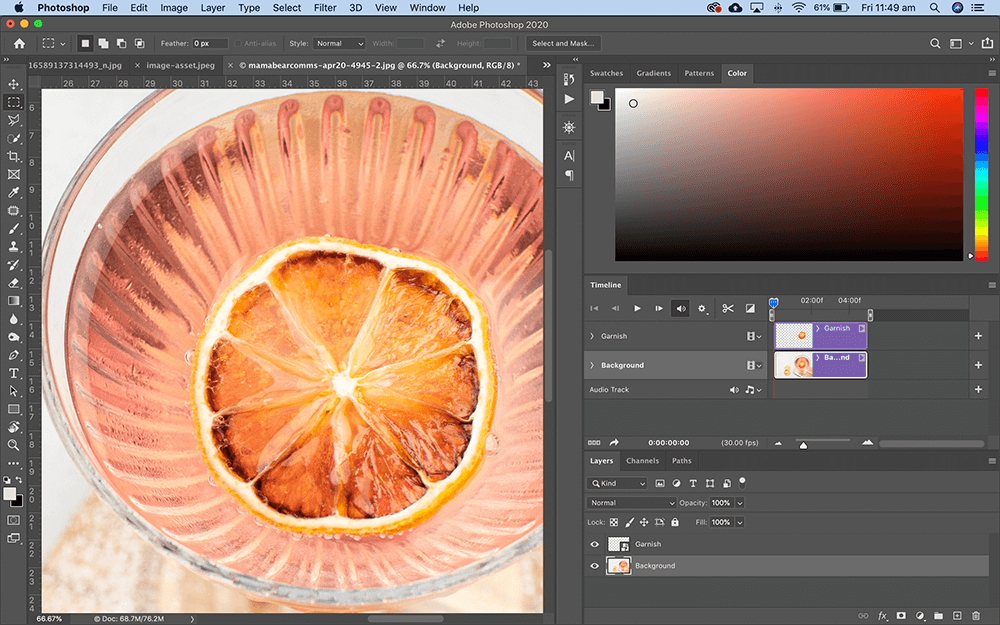Click Share icon in options bar

pos(987,43)
